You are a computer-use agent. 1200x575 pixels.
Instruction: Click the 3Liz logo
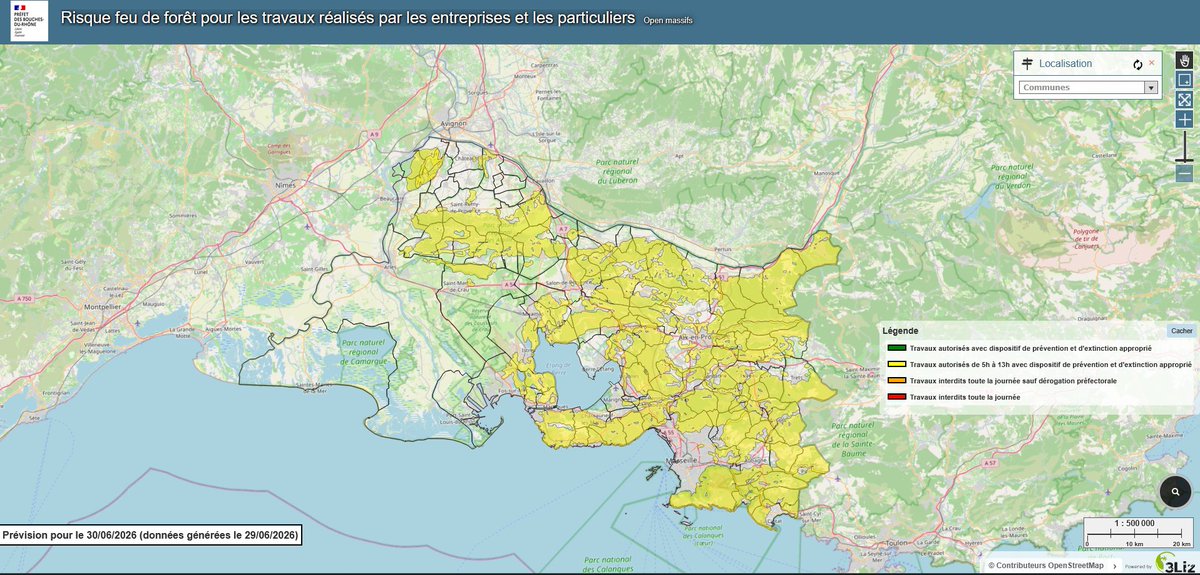1173,564
